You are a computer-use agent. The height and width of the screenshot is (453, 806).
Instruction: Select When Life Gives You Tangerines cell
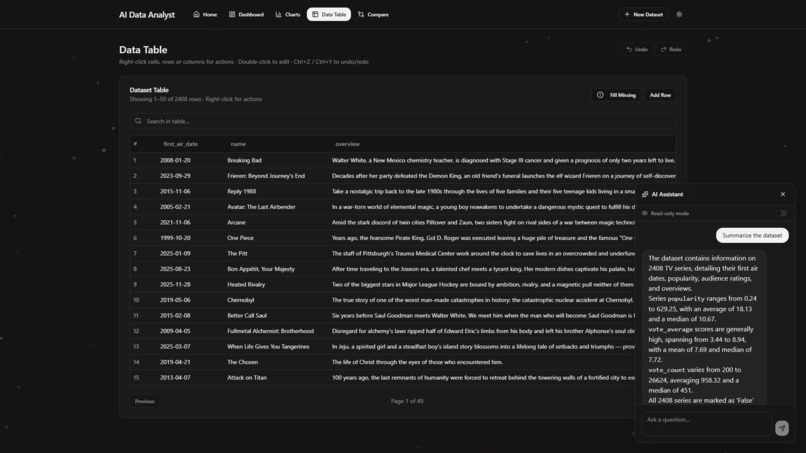[x=268, y=347]
